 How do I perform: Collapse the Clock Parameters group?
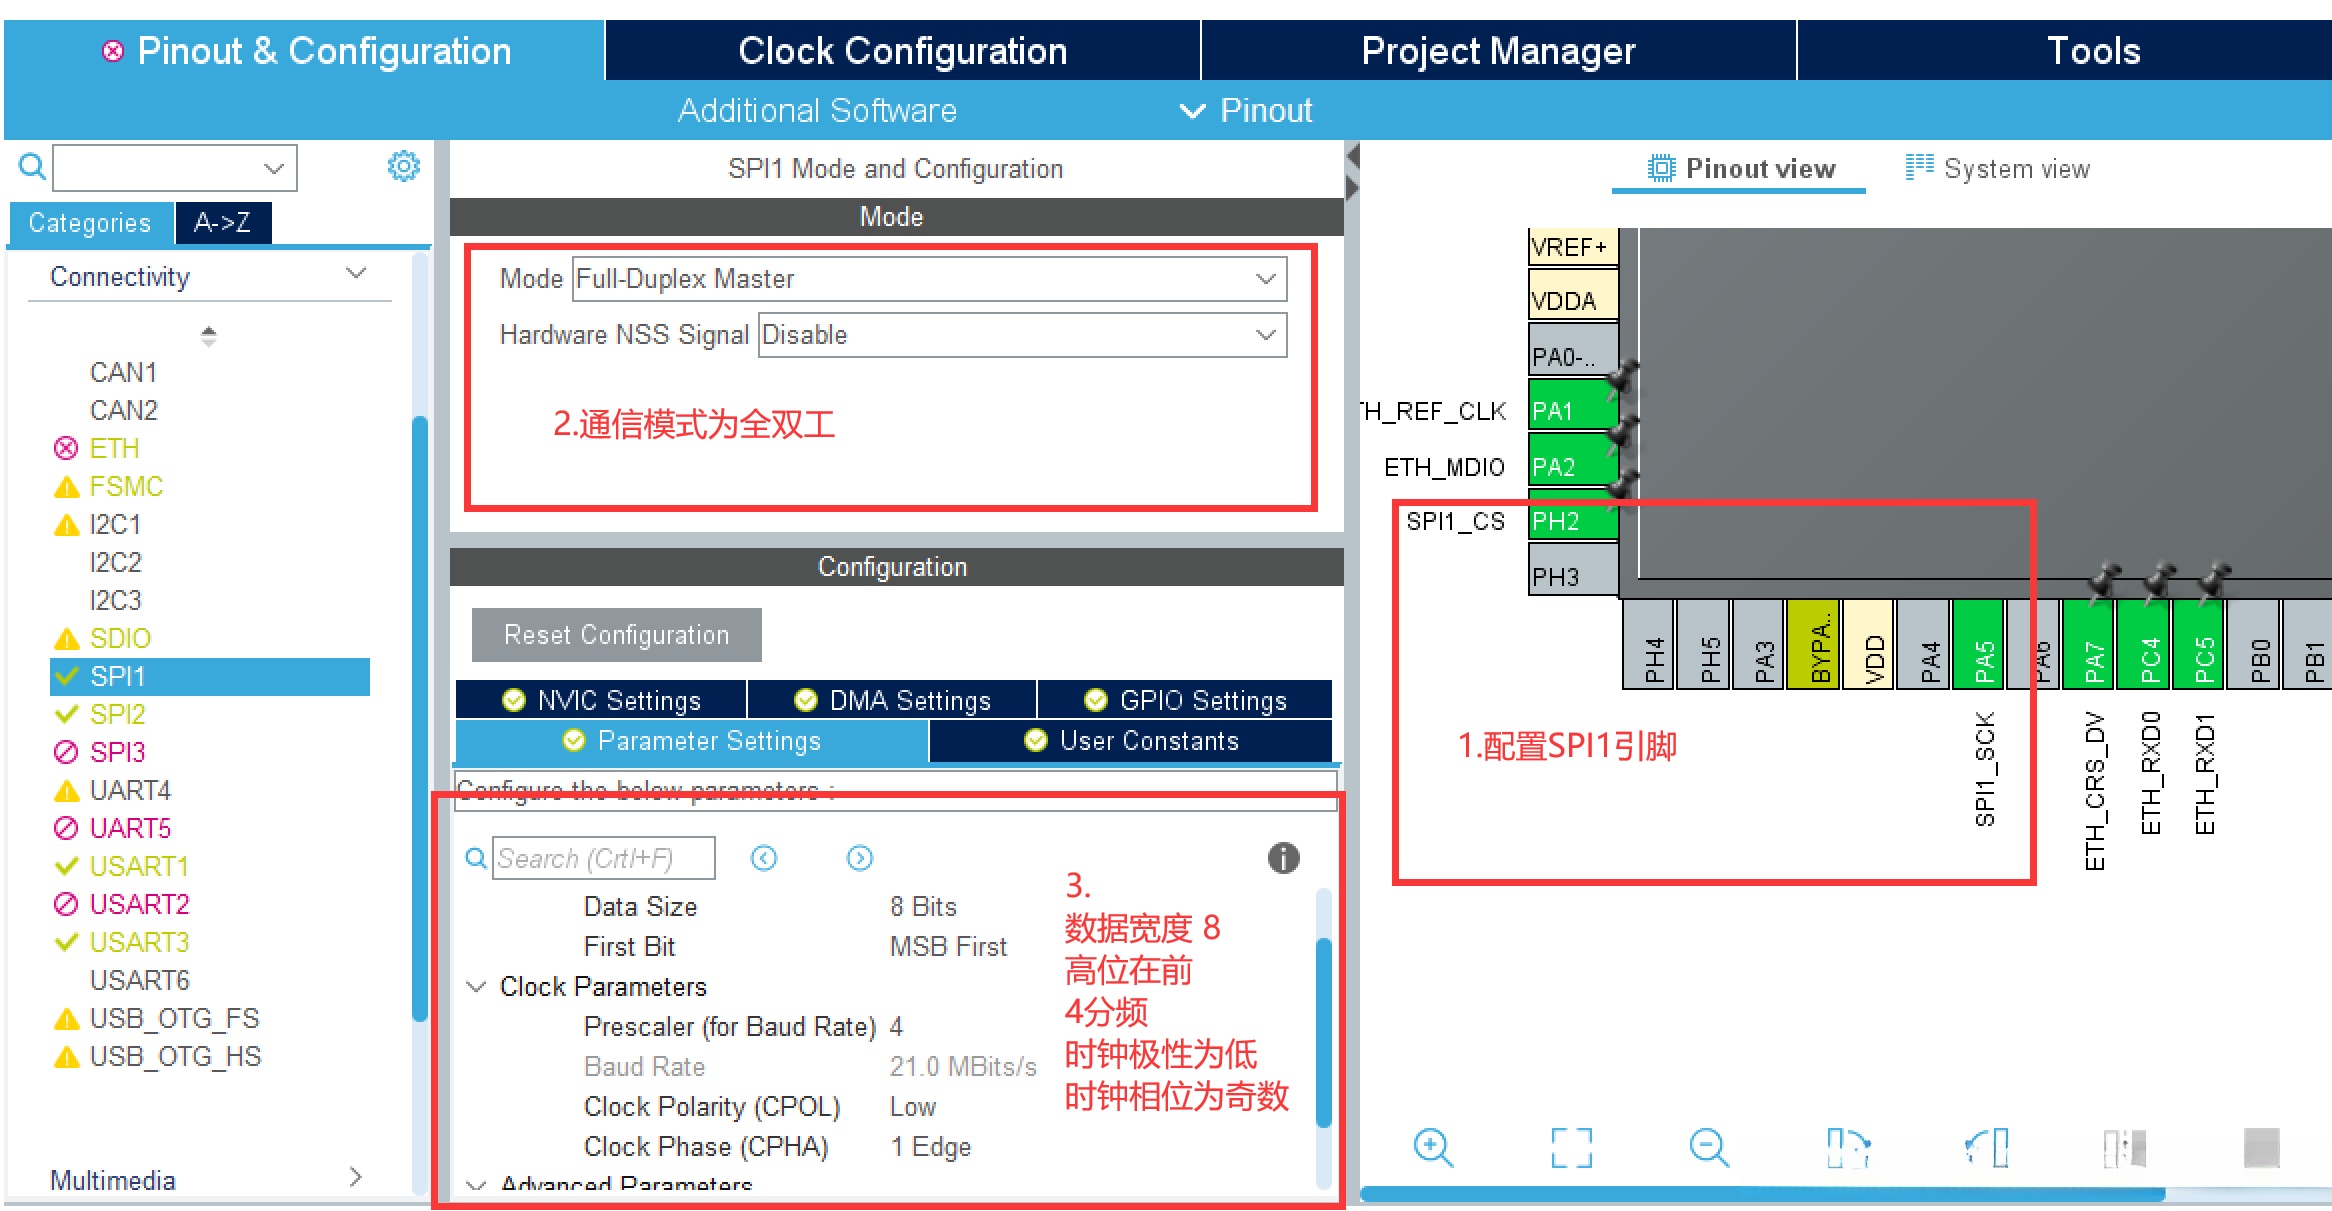[476, 987]
